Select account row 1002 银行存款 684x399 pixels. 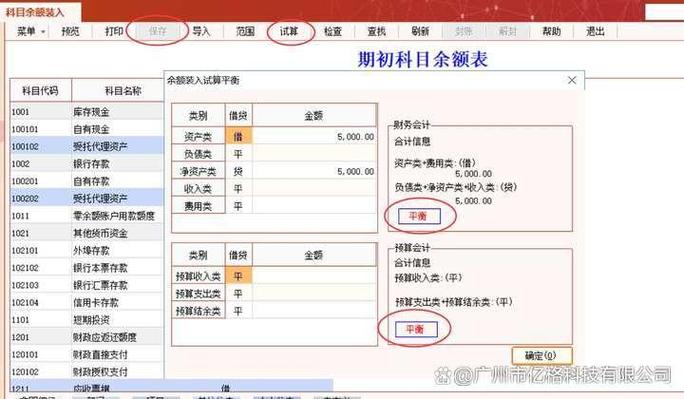point(86,164)
